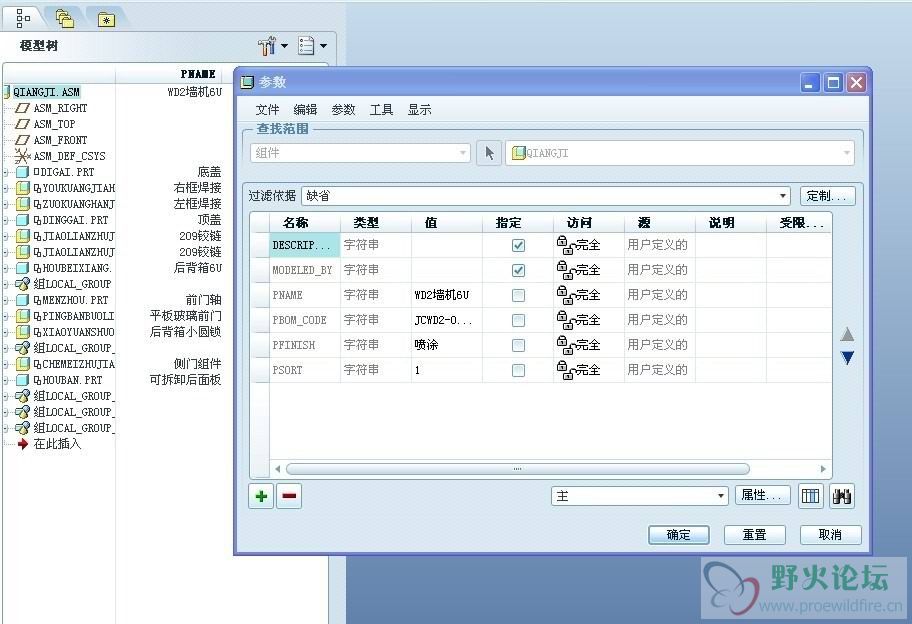This screenshot has width=912, height=624.
Task: Click the access lock icon in the DESCRIP row
Action: (564, 244)
